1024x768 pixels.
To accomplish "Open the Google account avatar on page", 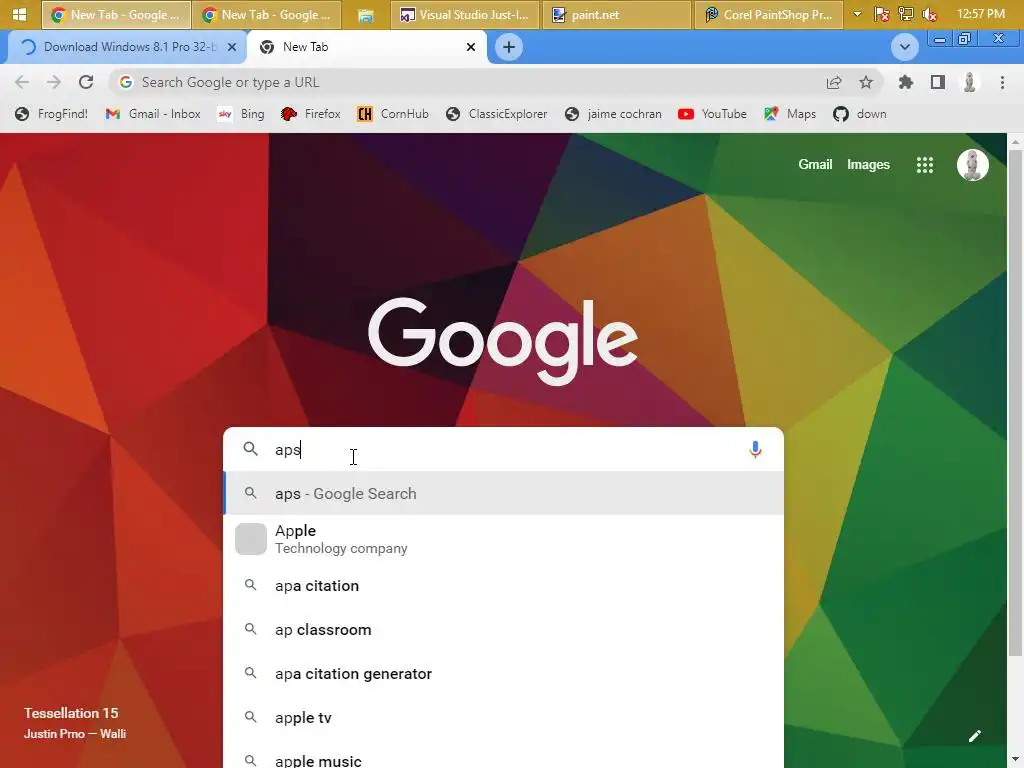I will click(x=972, y=165).
